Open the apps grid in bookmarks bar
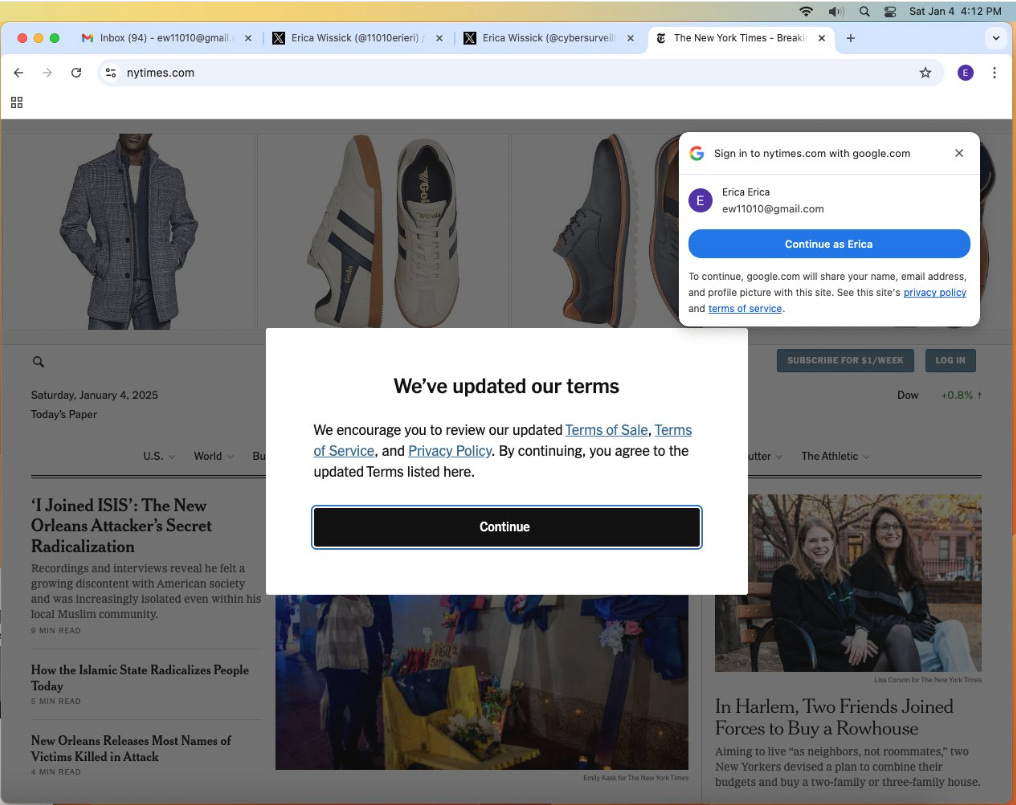This screenshot has width=1016, height=805. click(x=17, y=102)
